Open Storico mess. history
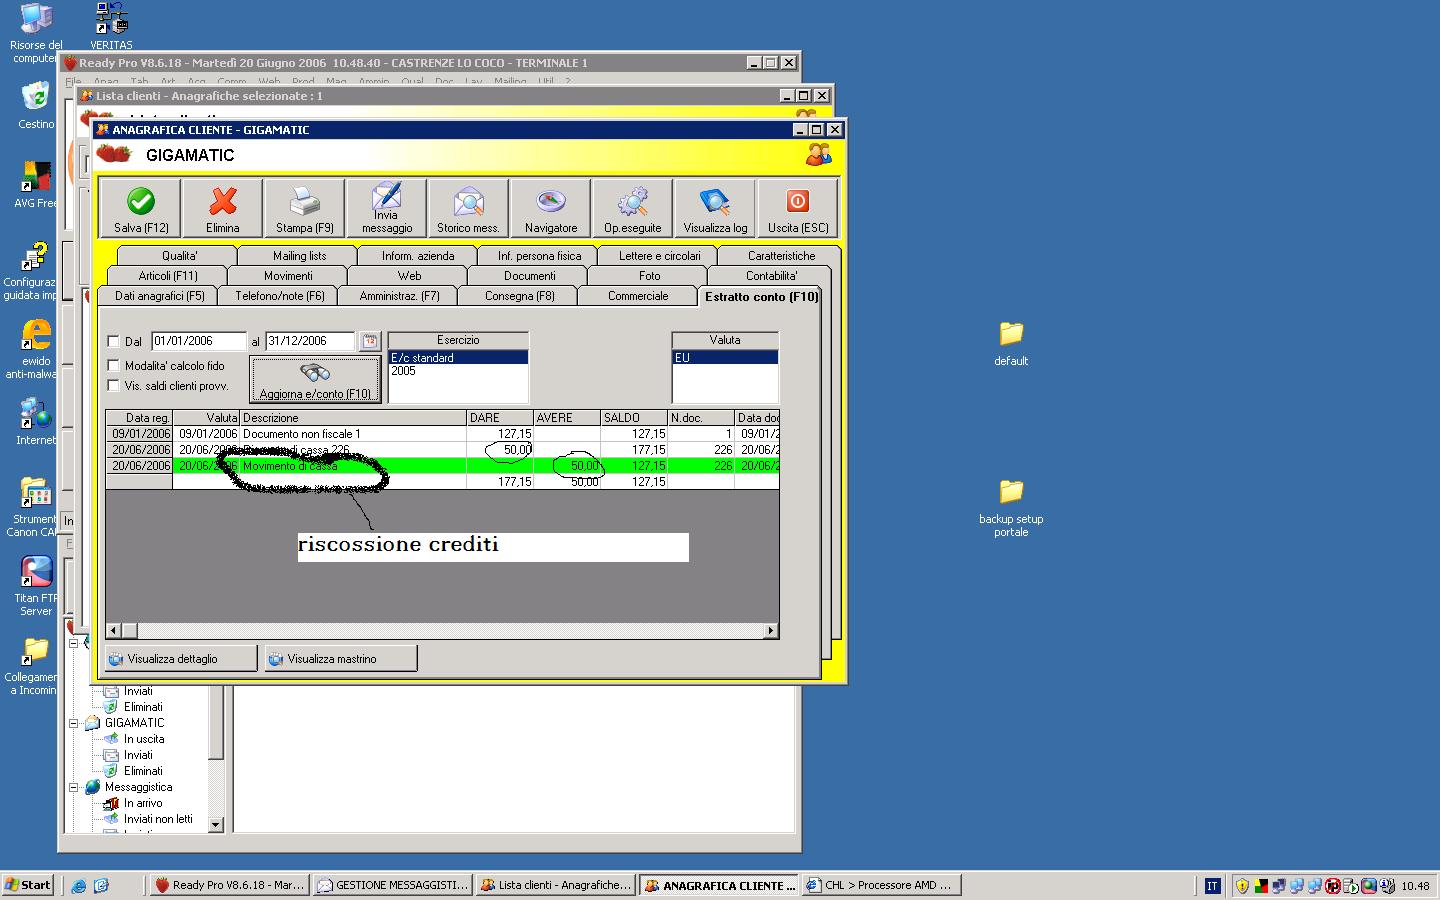Image resolution: width=1440 pixels, height=900 pixels. click(x=469, y=209)
